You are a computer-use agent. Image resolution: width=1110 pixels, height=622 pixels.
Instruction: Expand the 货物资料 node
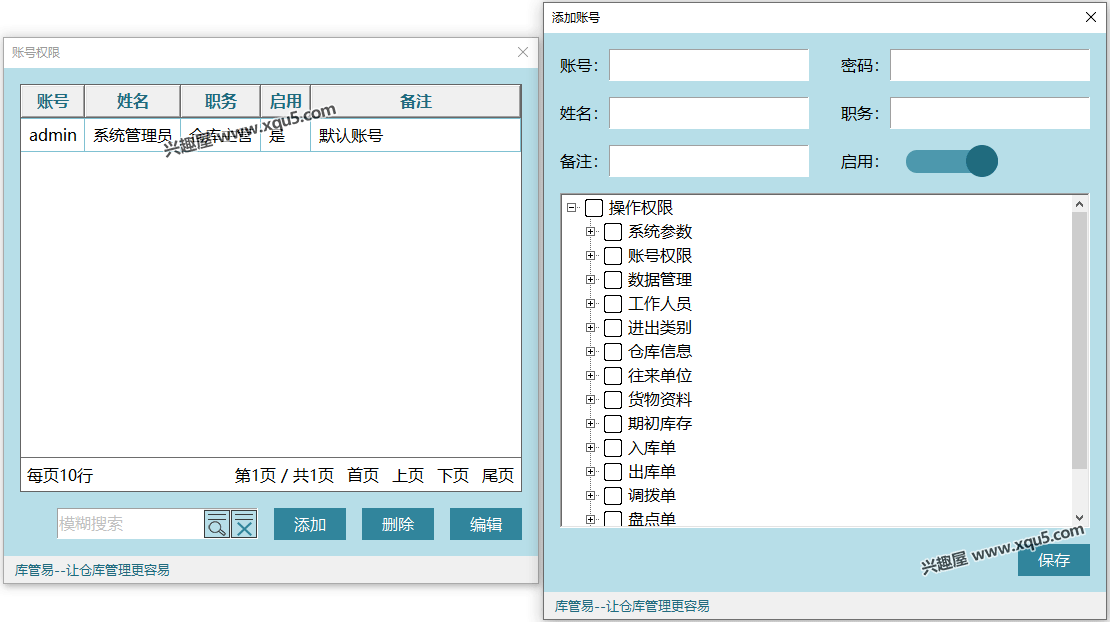[590, 400]
